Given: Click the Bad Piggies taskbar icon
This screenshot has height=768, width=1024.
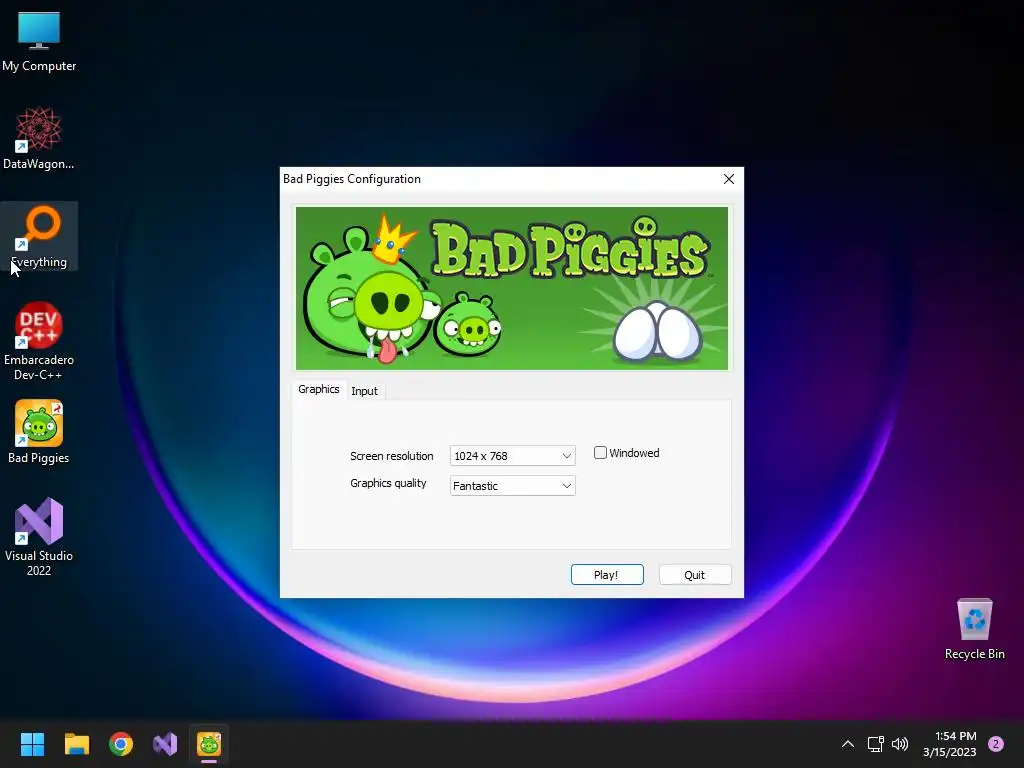Looking at the screenshot, I should click(209, 744).
